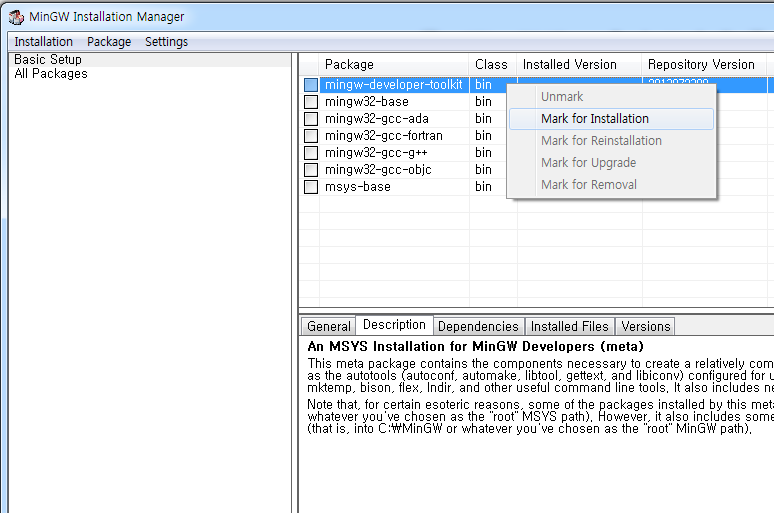Image resolution: width=774 pixels, height=513 pixels.
Task: Switch to the General tab
Action: (329, 326)
